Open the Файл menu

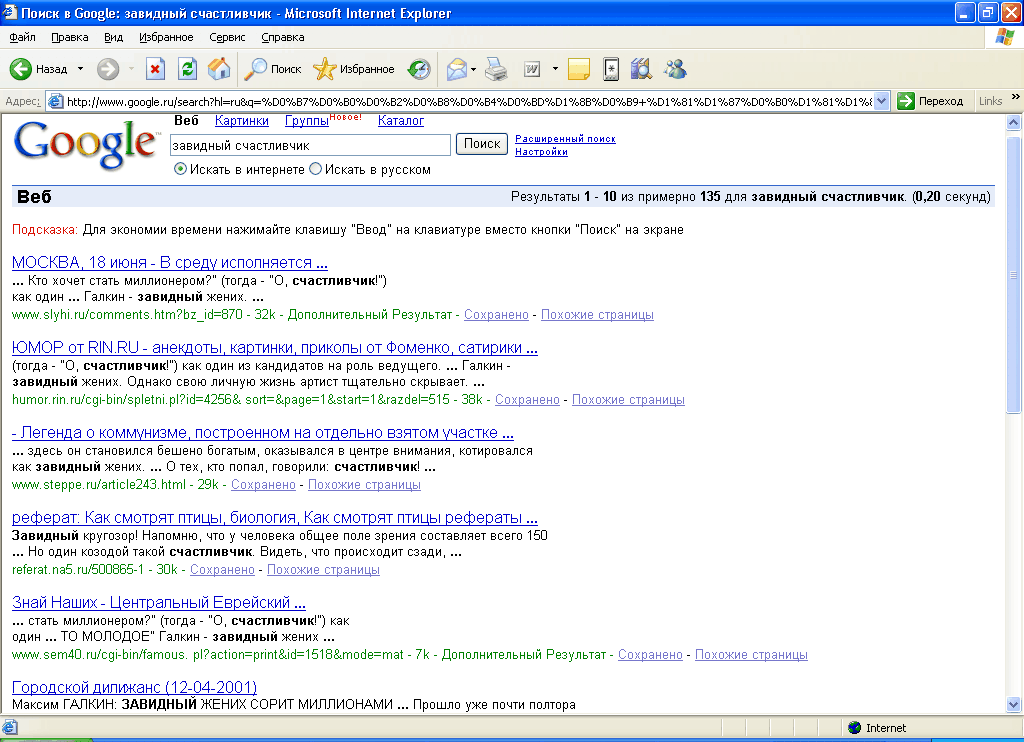tap(22, 37)
